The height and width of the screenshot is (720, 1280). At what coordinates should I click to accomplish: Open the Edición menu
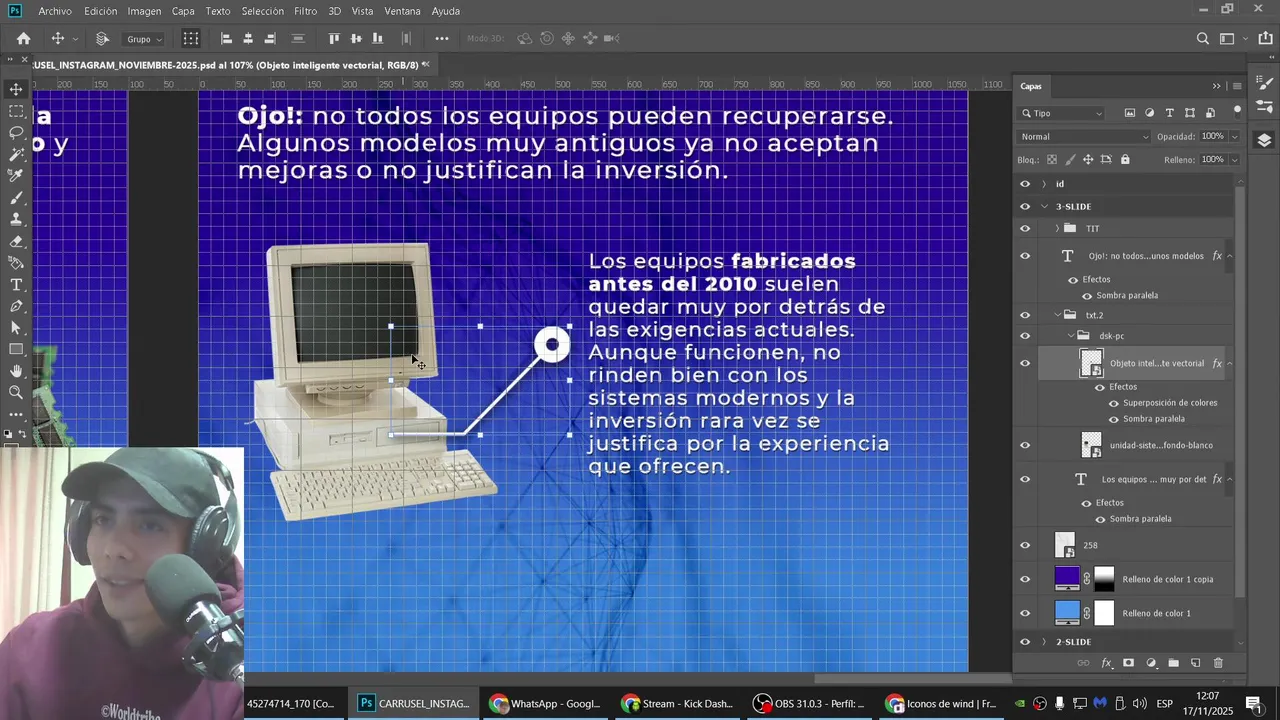tap(100, 11)
